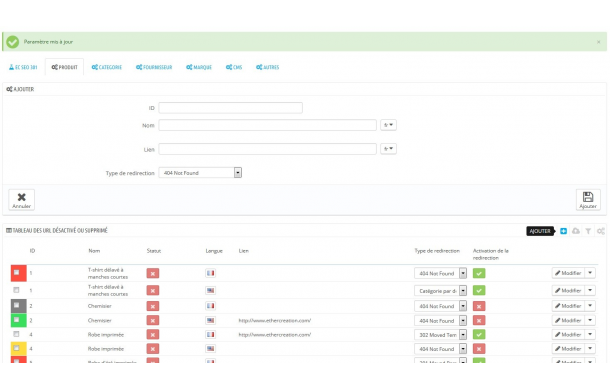The height and width of the screenshot is (390, 610).
Task: Click the 'Type de redirection' column header
Action: coord(437,251)
